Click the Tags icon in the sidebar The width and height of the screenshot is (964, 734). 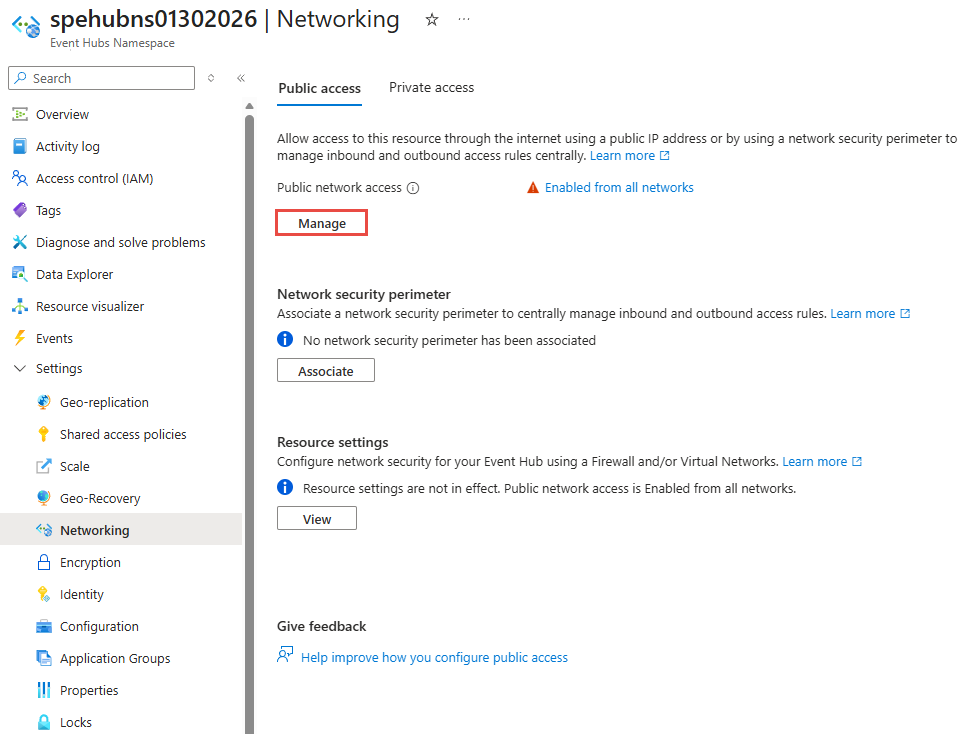[x=23, y=210]
